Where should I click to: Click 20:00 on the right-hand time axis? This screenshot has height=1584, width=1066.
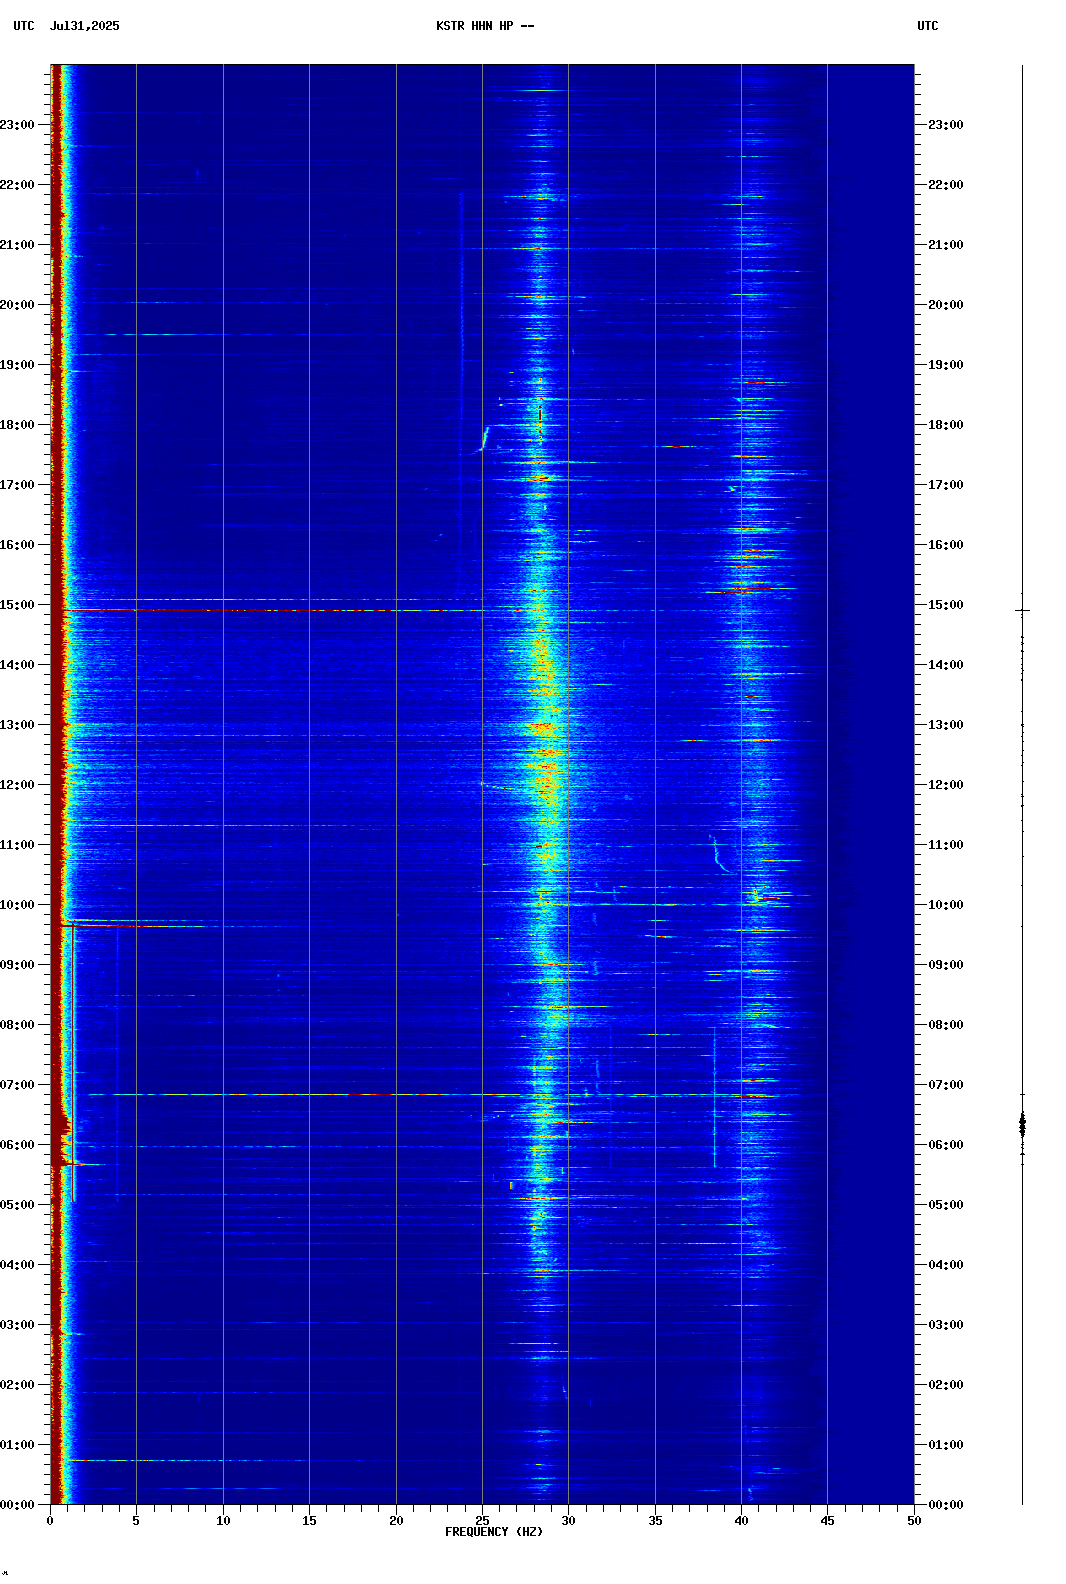(x=946, y=305)
